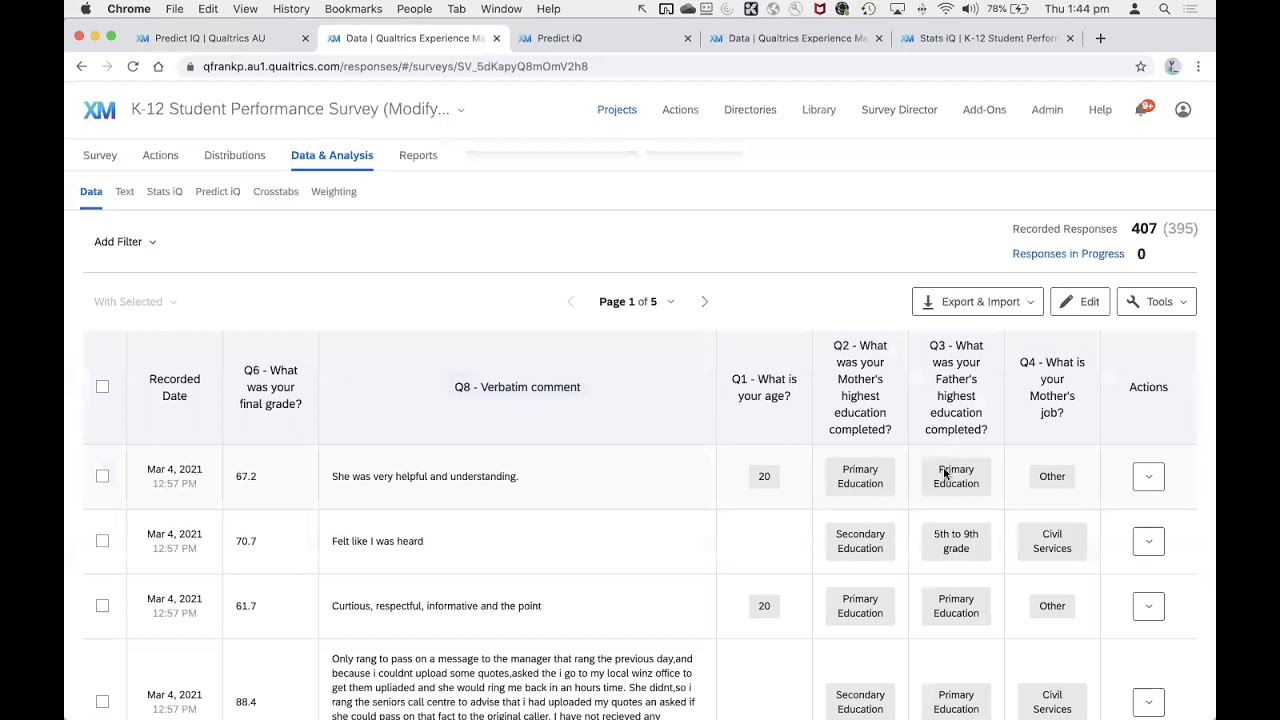This screenshot has width=1280, height=720.
Task: Tick checkbox for the 70.7 grade row
Action: point(102,541)
